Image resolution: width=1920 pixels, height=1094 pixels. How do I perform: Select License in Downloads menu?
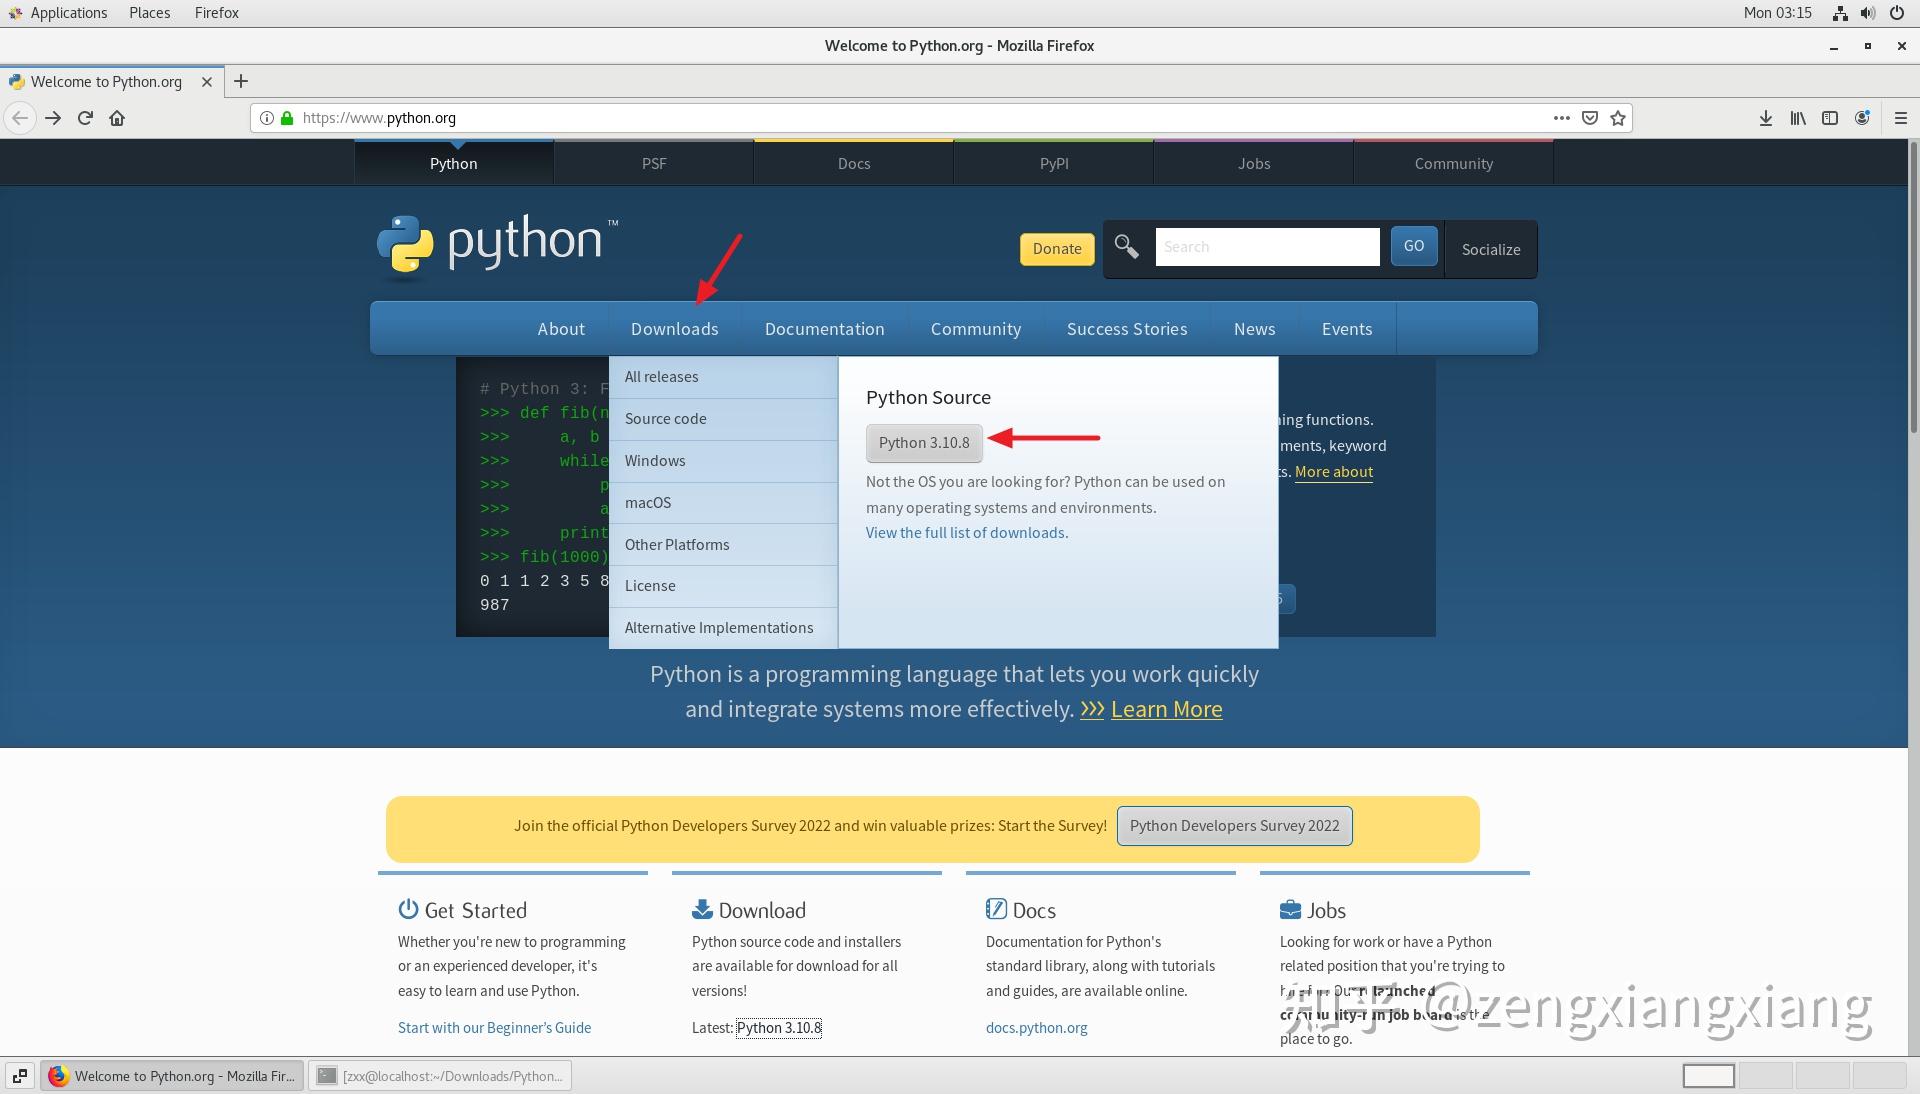723,586
